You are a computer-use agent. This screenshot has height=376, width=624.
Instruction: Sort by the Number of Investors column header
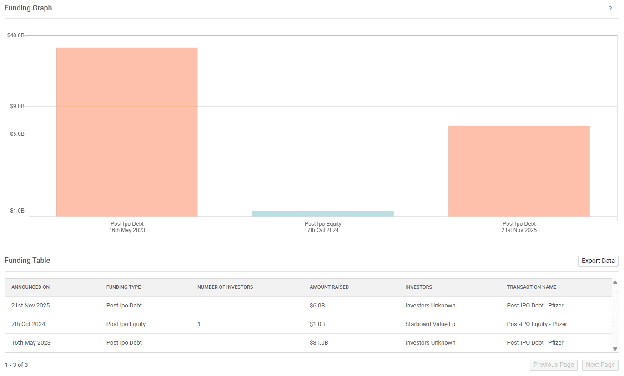coord(225,287)
